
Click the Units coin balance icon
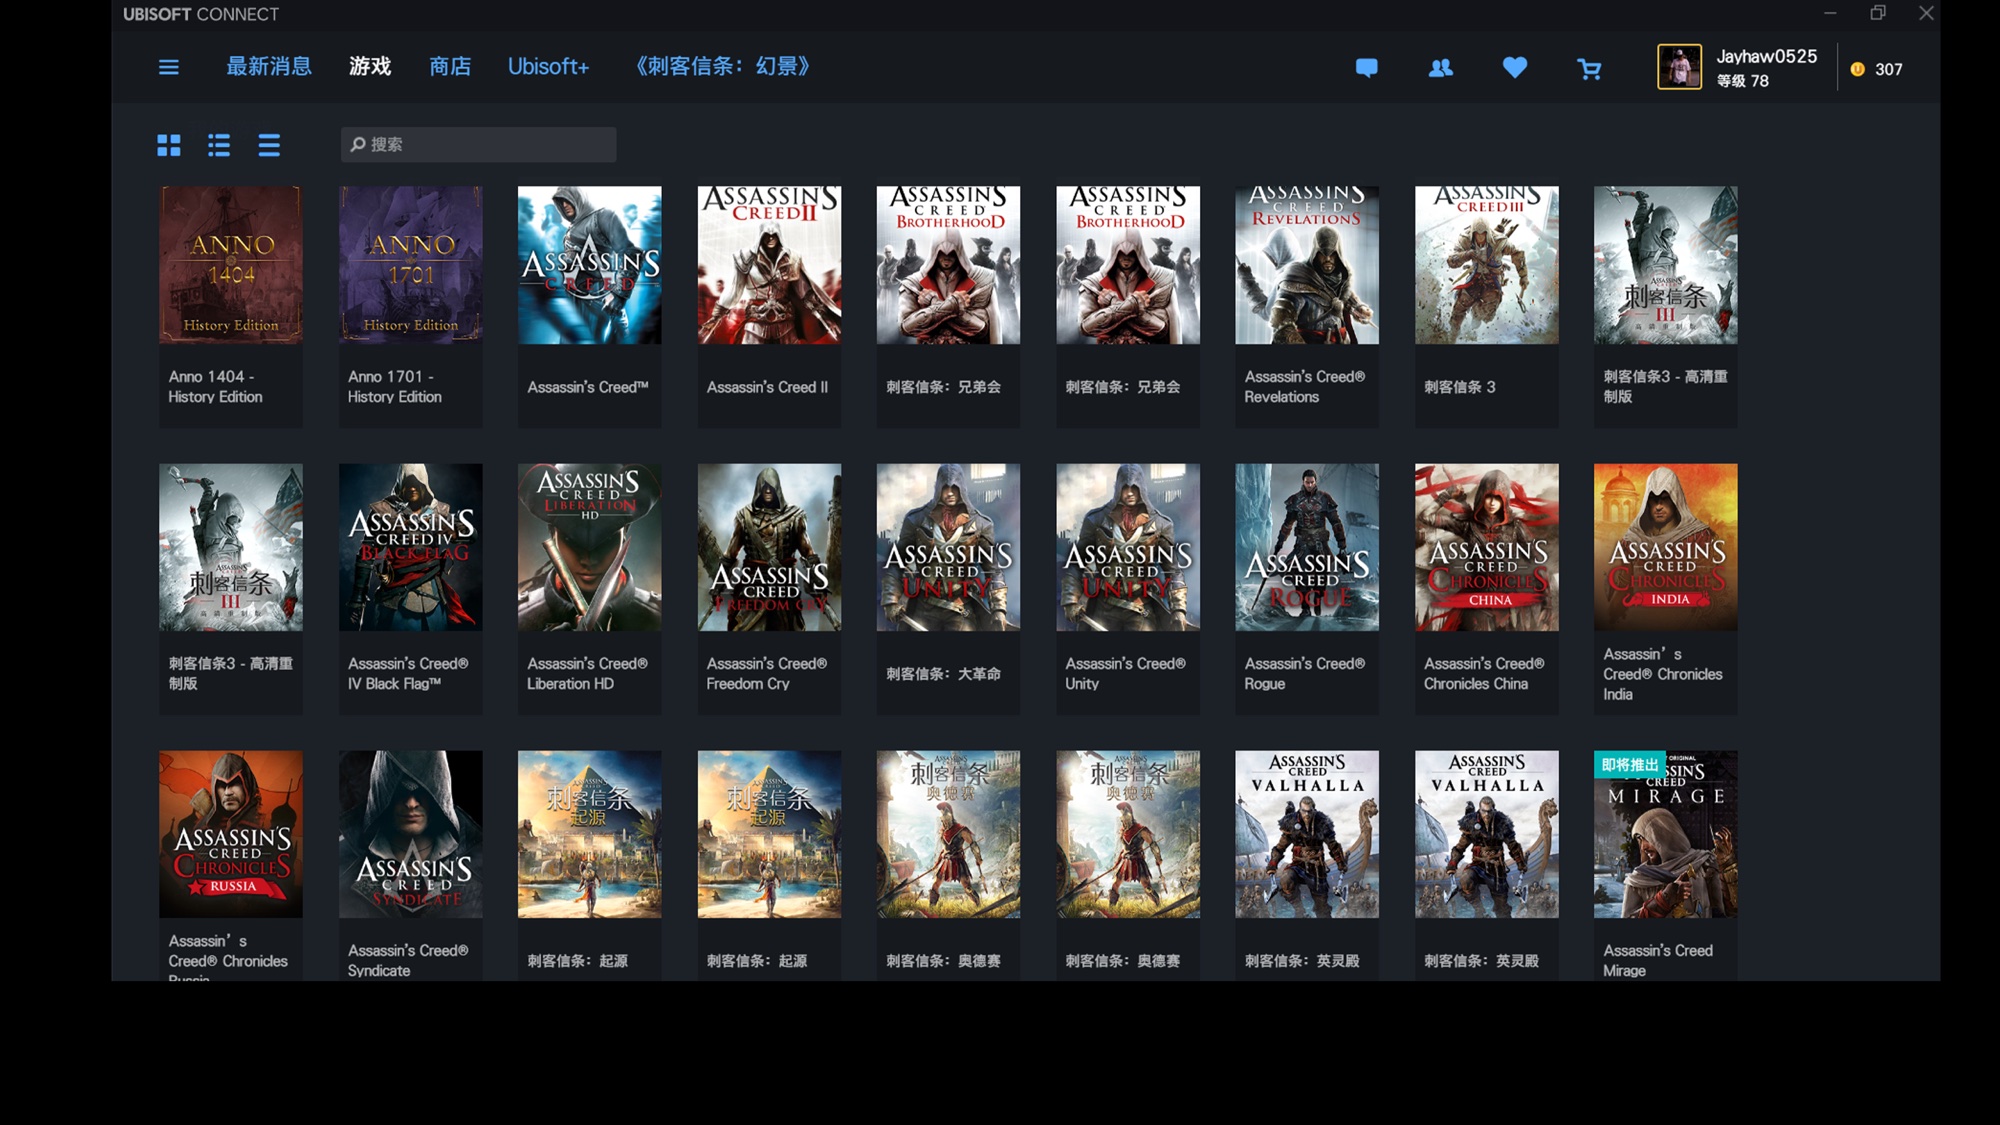click(1858, 69)
